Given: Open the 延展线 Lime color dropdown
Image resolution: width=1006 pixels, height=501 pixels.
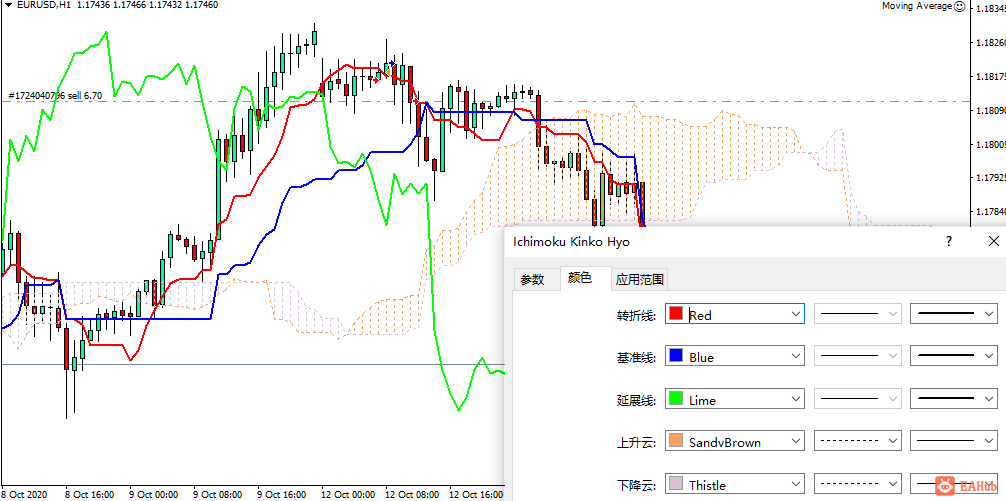Looking at the screenshot, I should click(735, 399).
